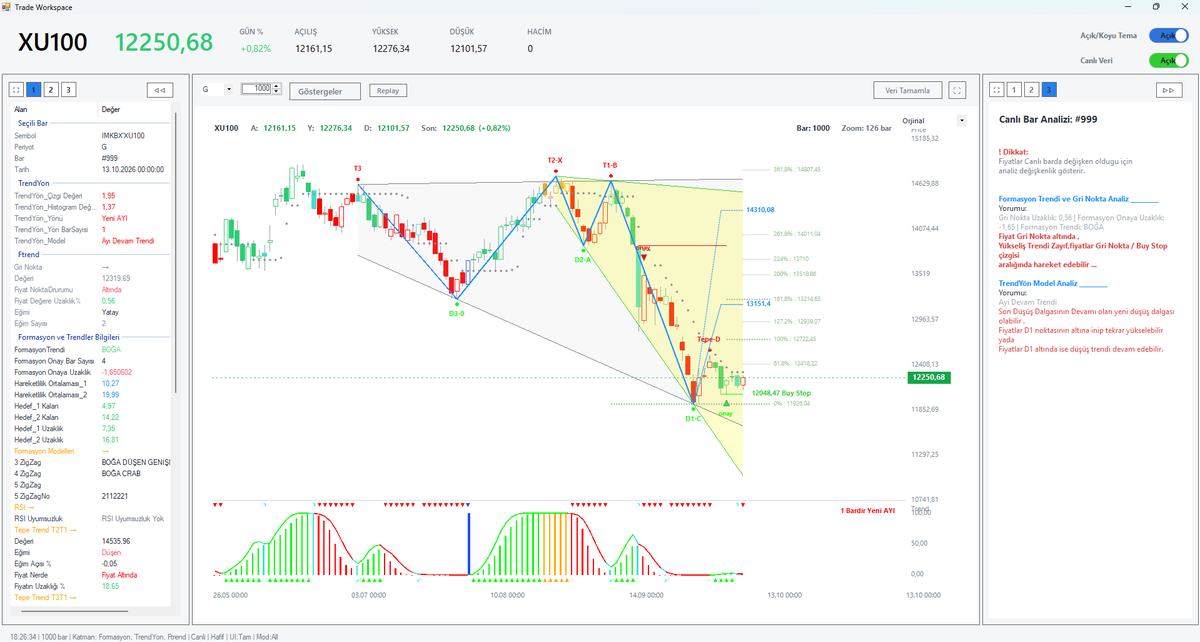The width and height of the screenshot is (1200, 642).
Task: Open the period dropdown showing G
Action: coord(217,89)
